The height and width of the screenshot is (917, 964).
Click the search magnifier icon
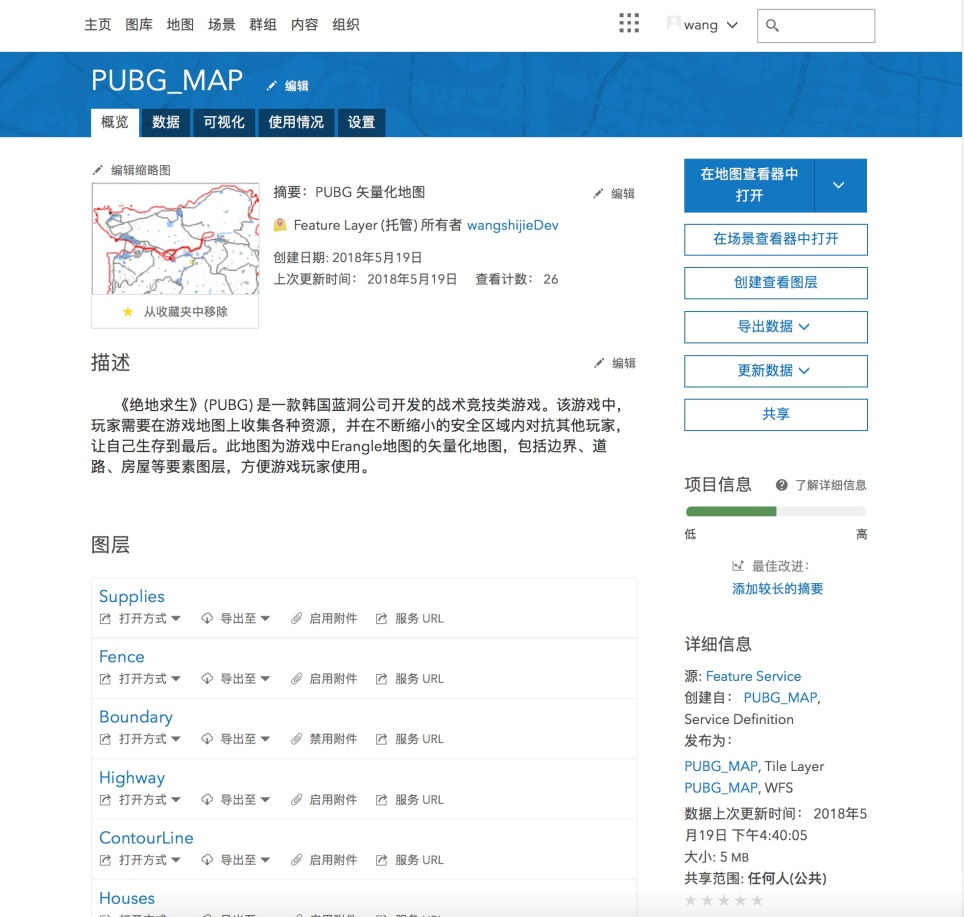pyautogui.click(x=772, y=25)
